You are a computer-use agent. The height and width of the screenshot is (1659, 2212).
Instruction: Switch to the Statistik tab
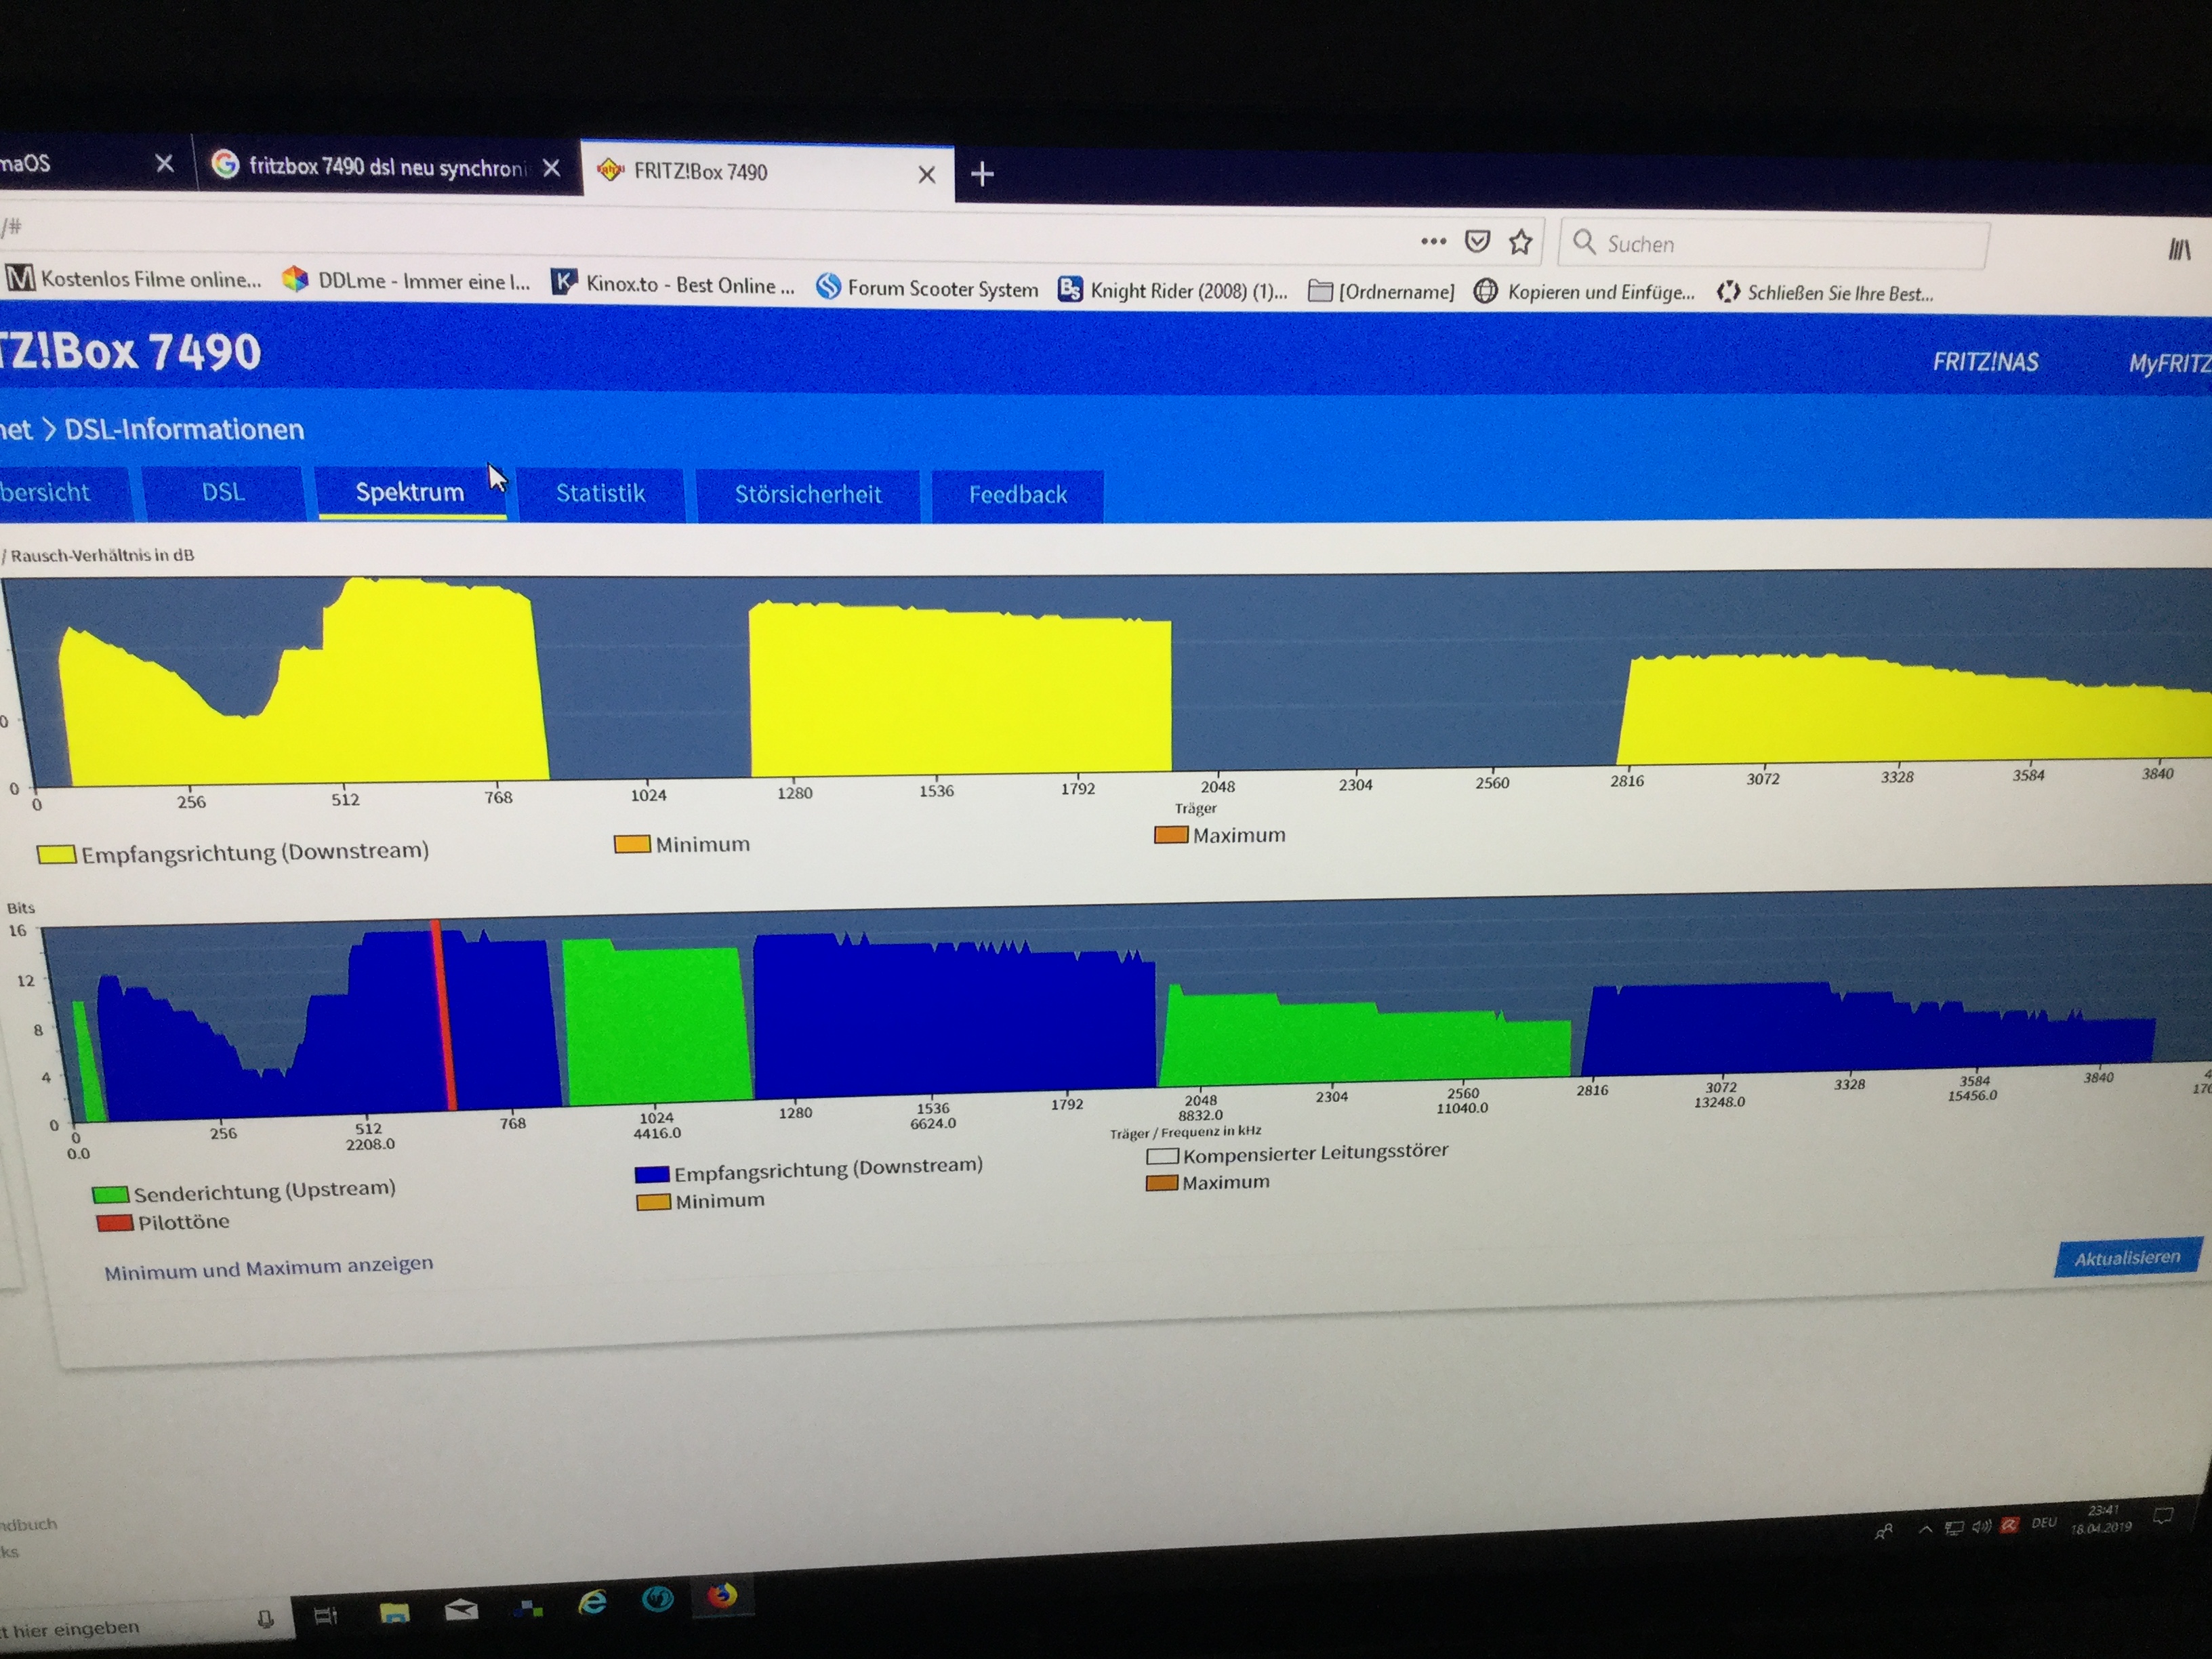(600, 493)
